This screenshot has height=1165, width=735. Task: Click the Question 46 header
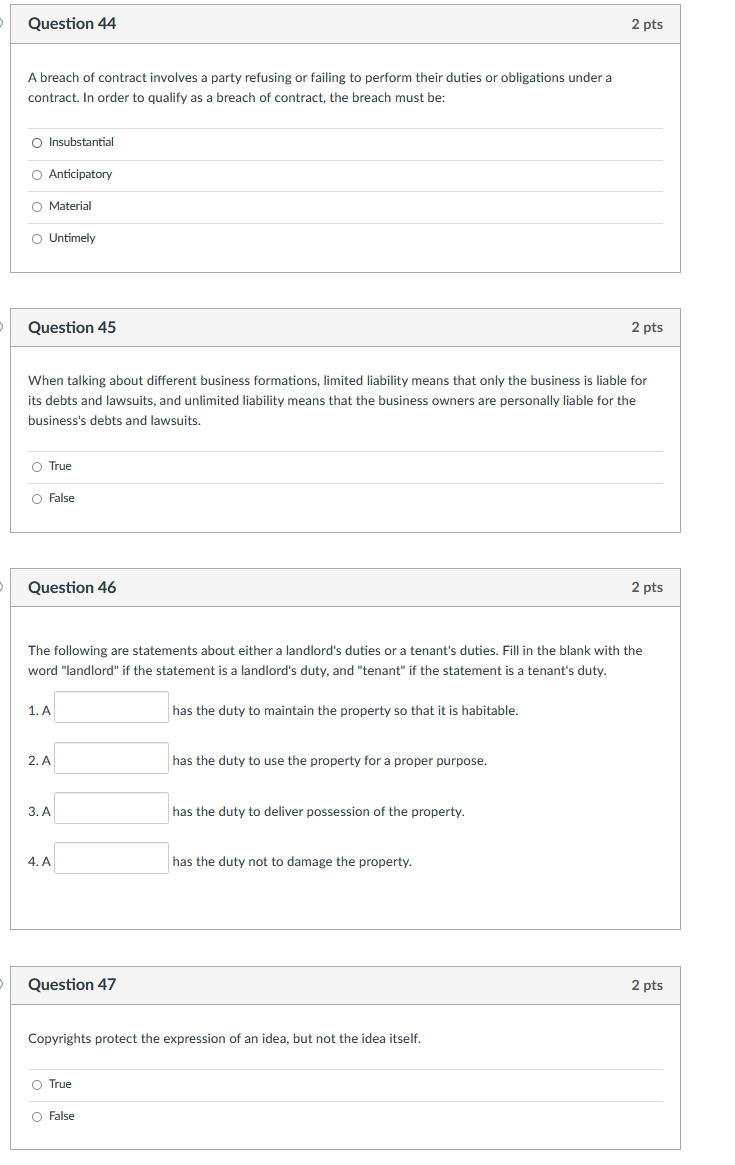pyautogui.click(x=72, y=587)
